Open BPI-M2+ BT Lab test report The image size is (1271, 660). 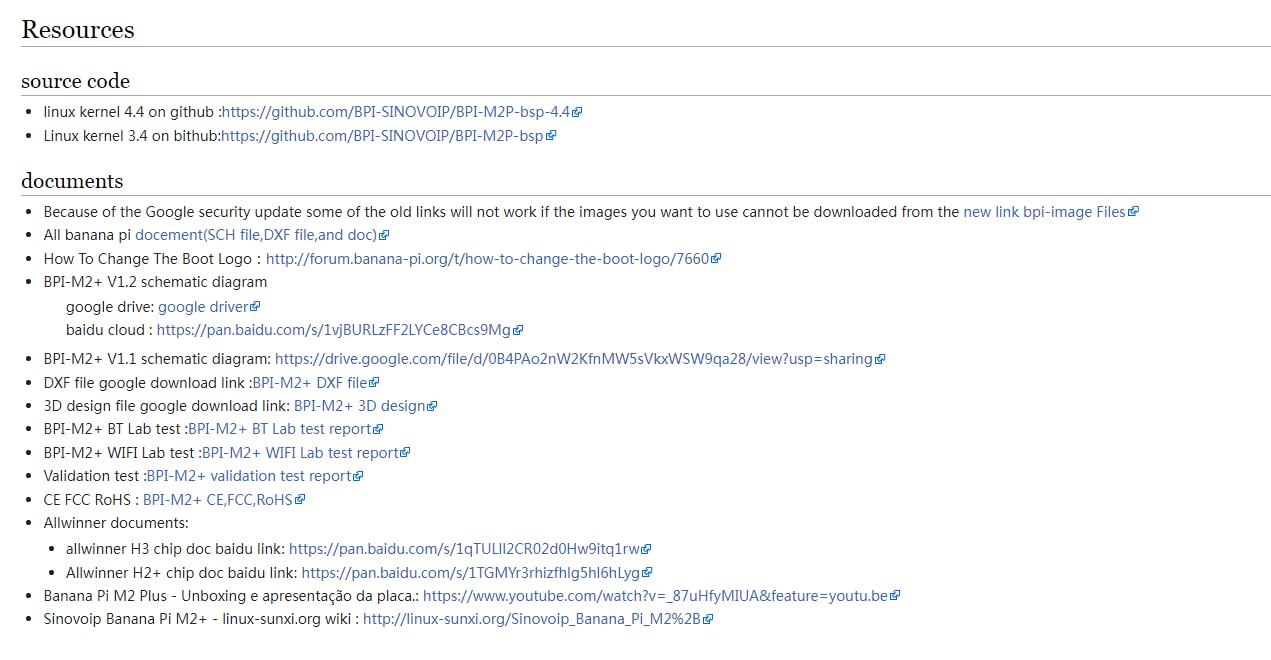pyautogui.click(x=280, y=429)
